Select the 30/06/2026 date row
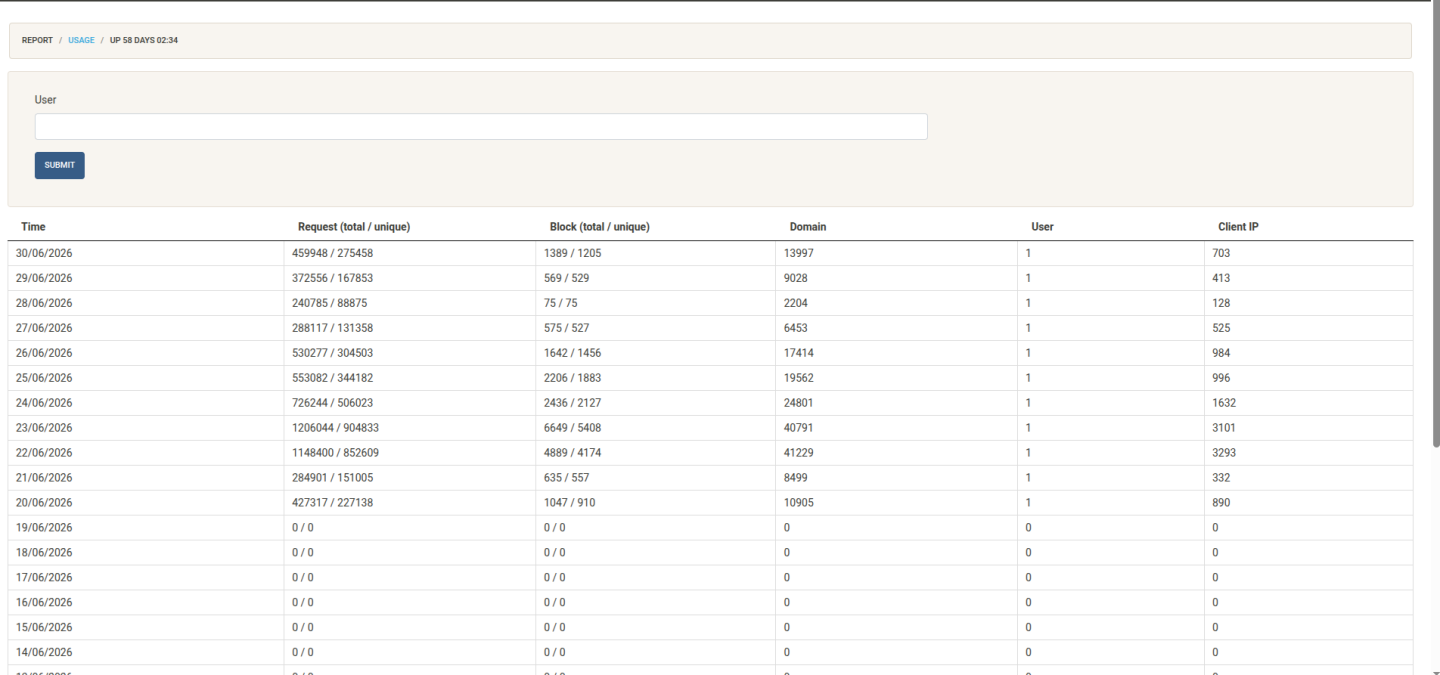This screenshot has width=1440, height=675. 710,253
